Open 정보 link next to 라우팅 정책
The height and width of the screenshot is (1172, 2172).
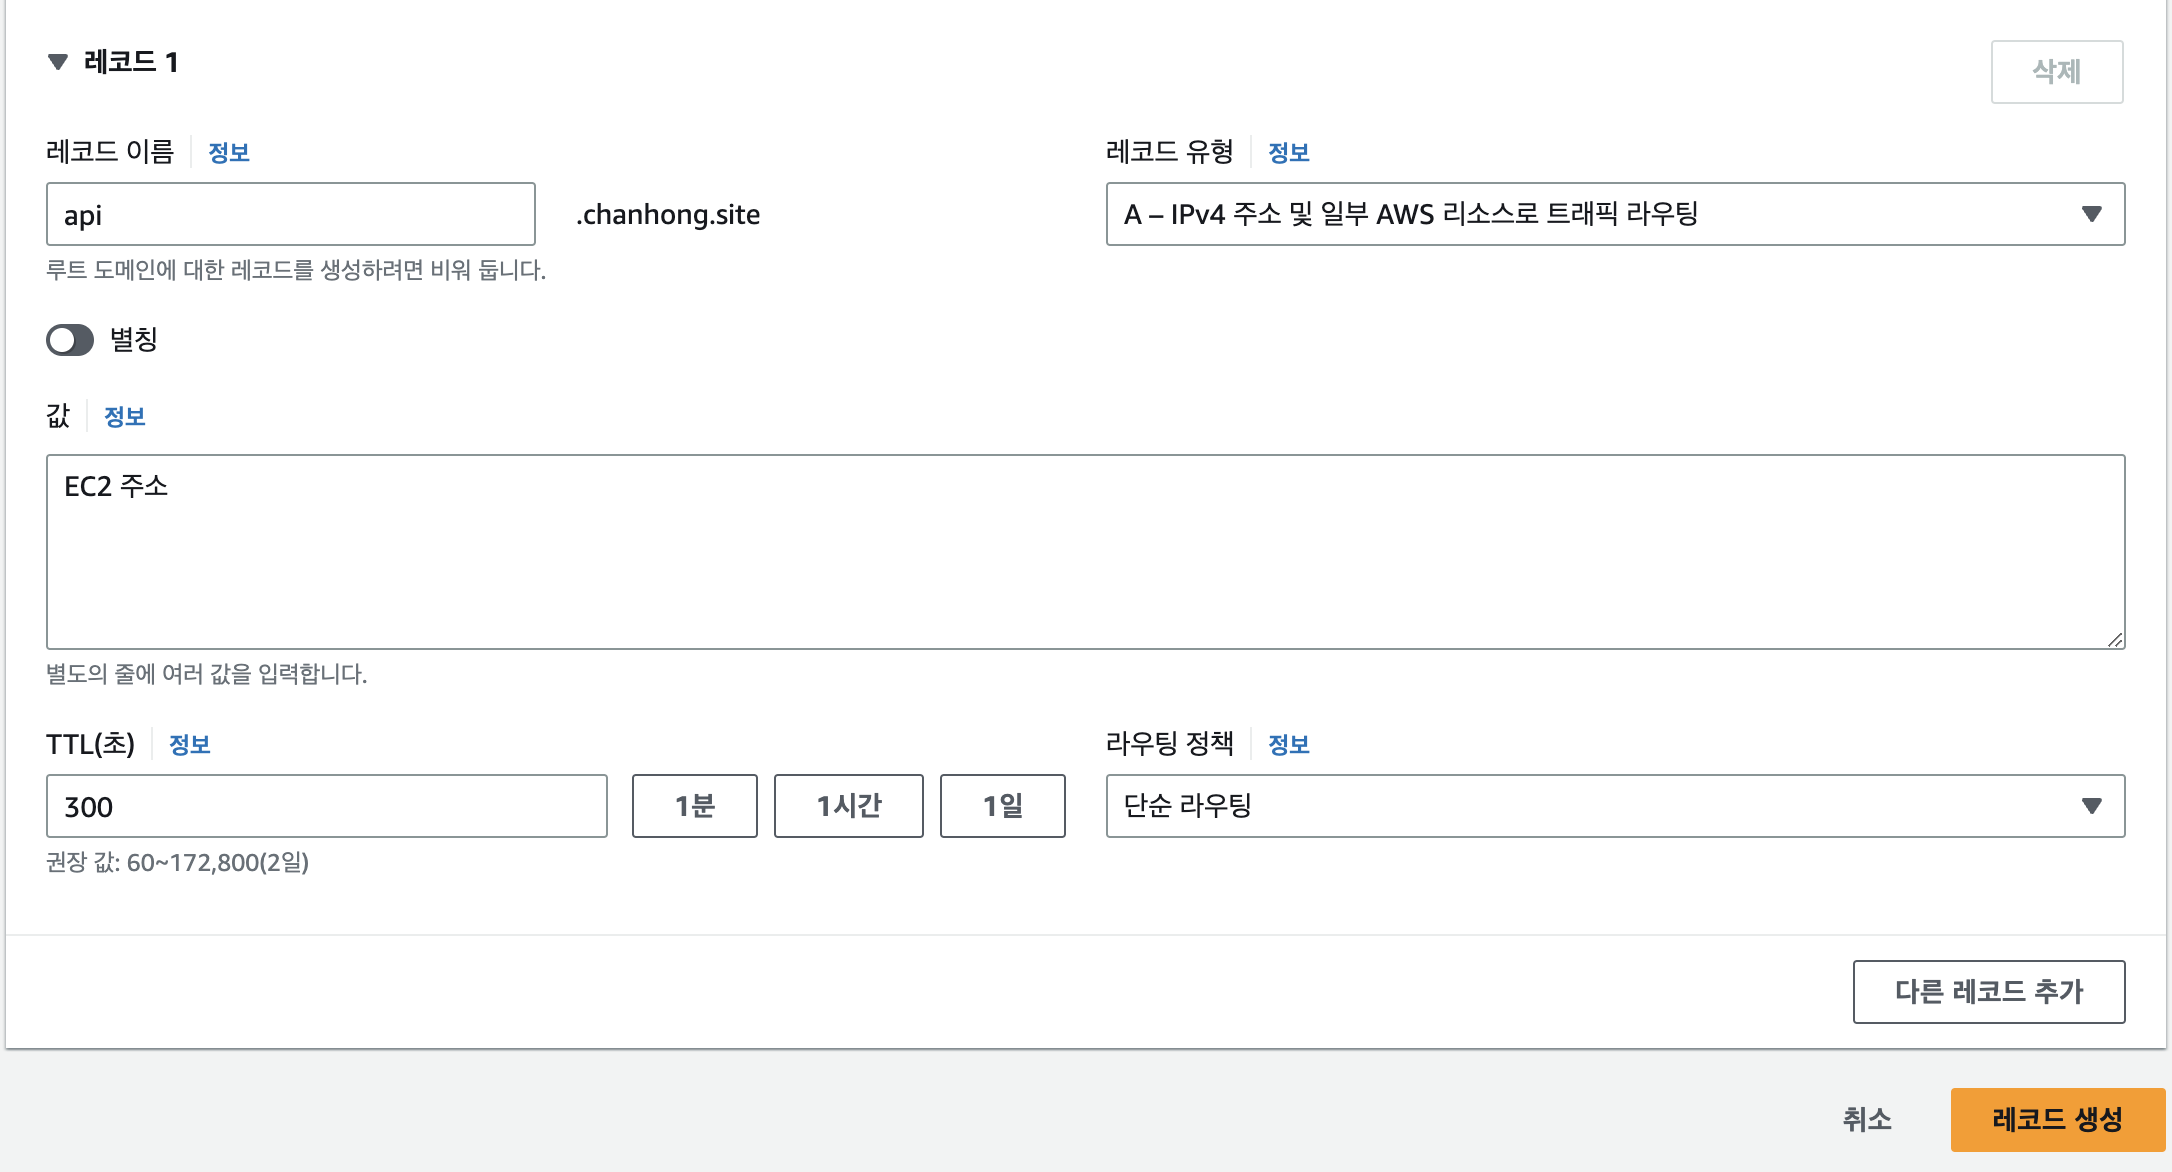[1289, 745]
